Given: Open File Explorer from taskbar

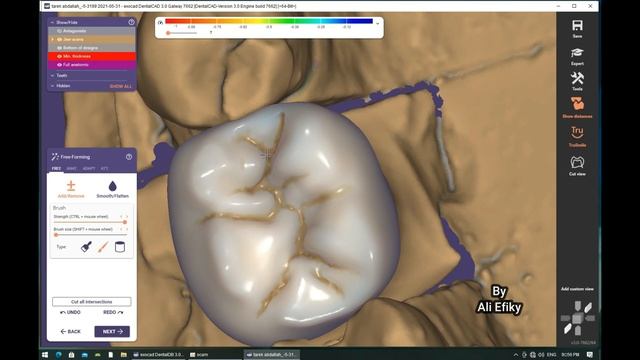Looking at the screenshot, I should 124,355.
